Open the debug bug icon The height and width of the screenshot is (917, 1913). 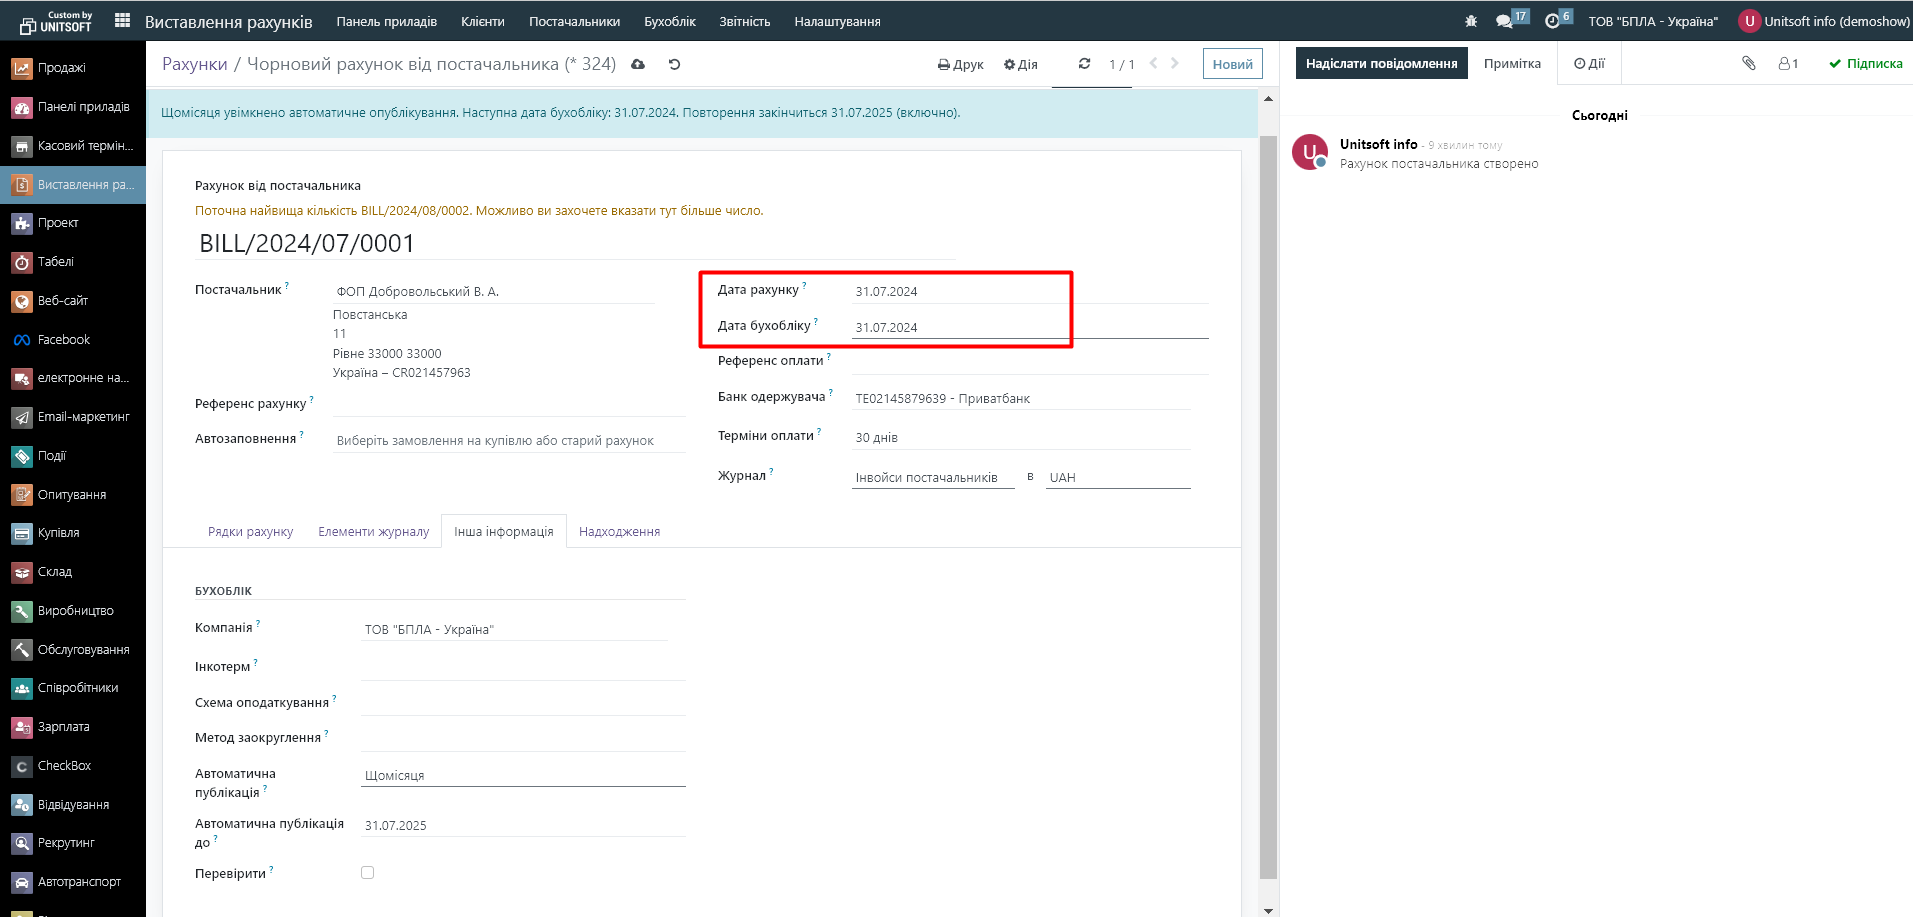[x=1470, y=21]
